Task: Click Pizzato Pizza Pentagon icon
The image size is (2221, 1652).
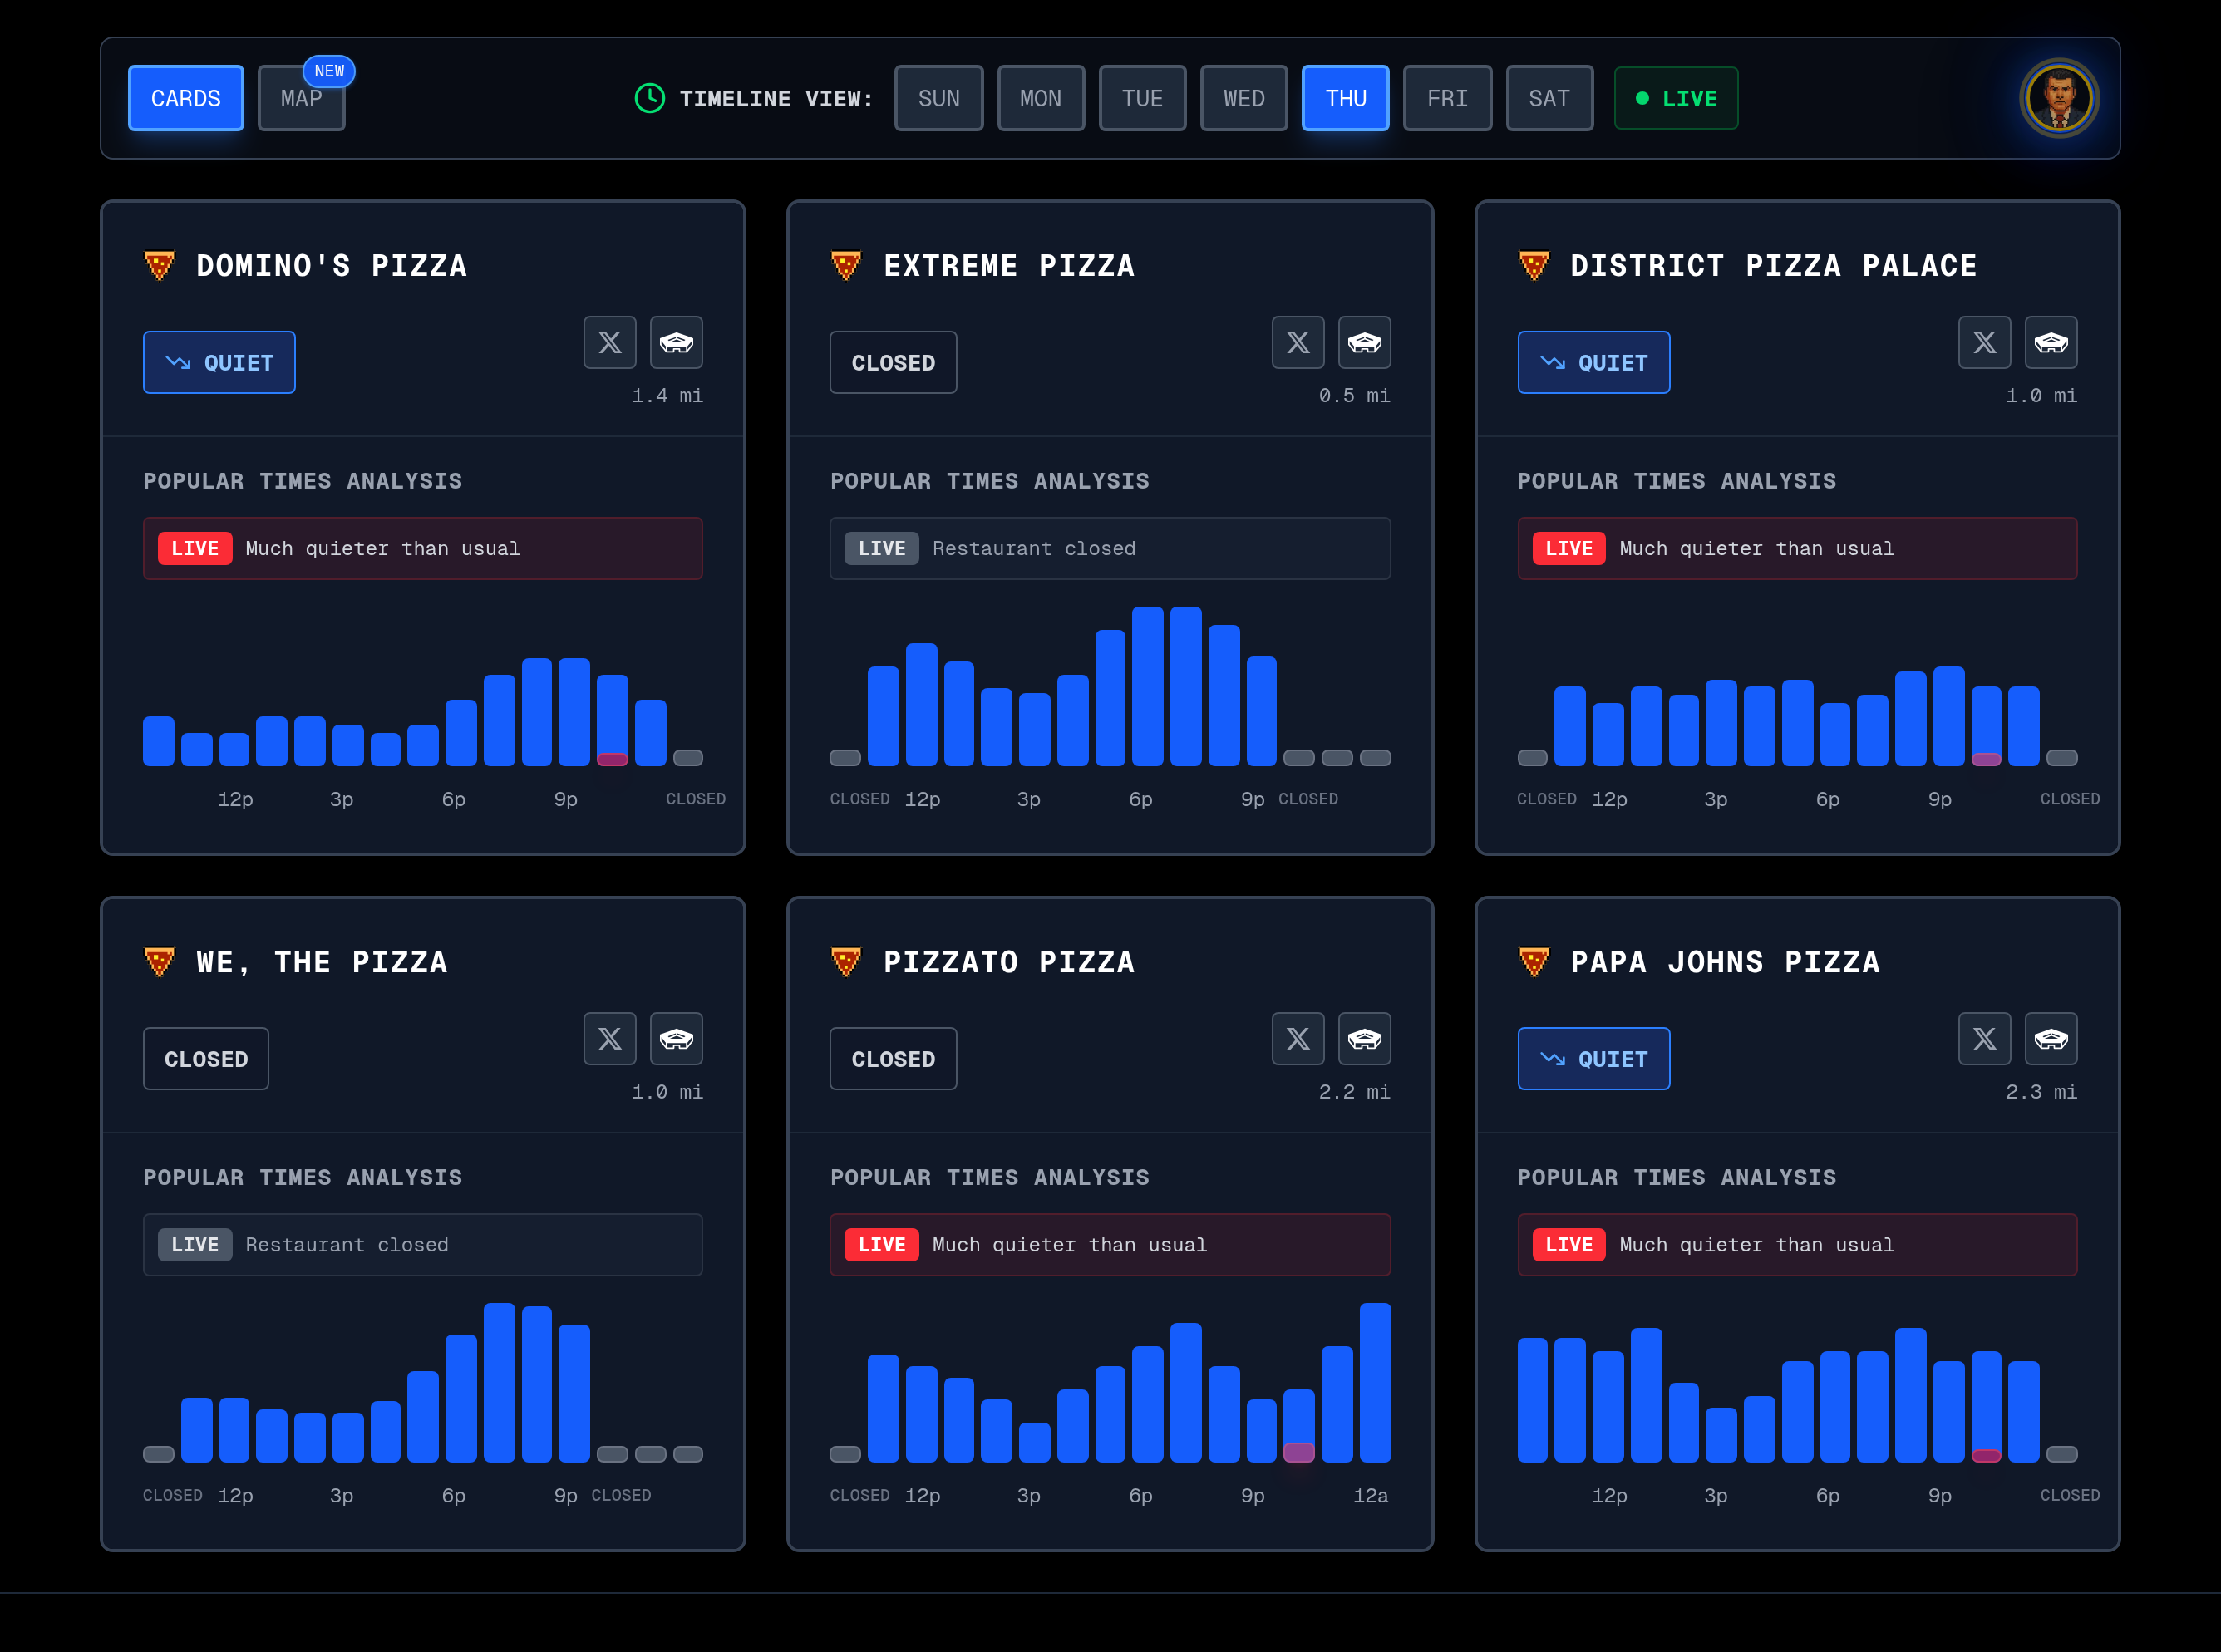Action: pos(1364,1039)
